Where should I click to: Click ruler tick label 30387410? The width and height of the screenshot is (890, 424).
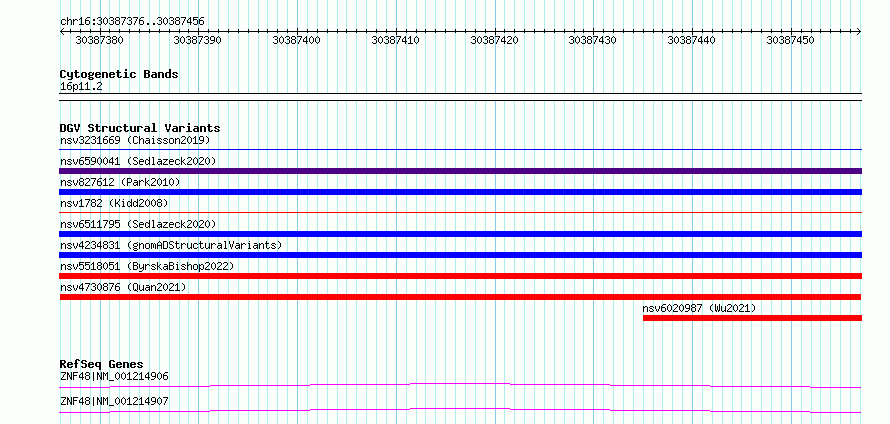click(395, 40)
